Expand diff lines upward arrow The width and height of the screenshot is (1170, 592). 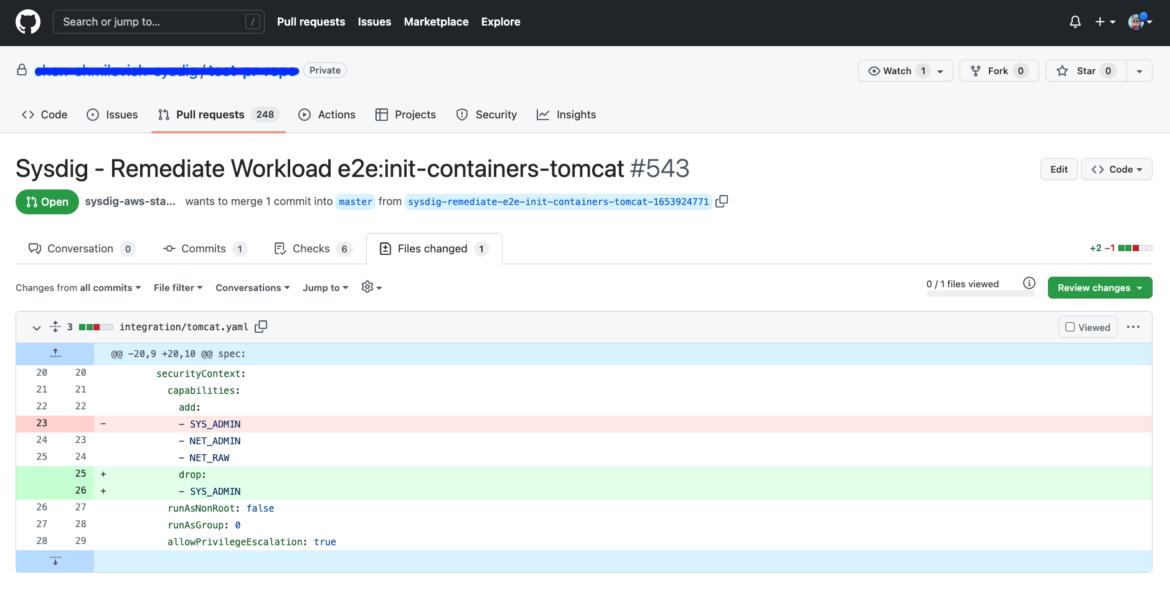pos(55,353)
